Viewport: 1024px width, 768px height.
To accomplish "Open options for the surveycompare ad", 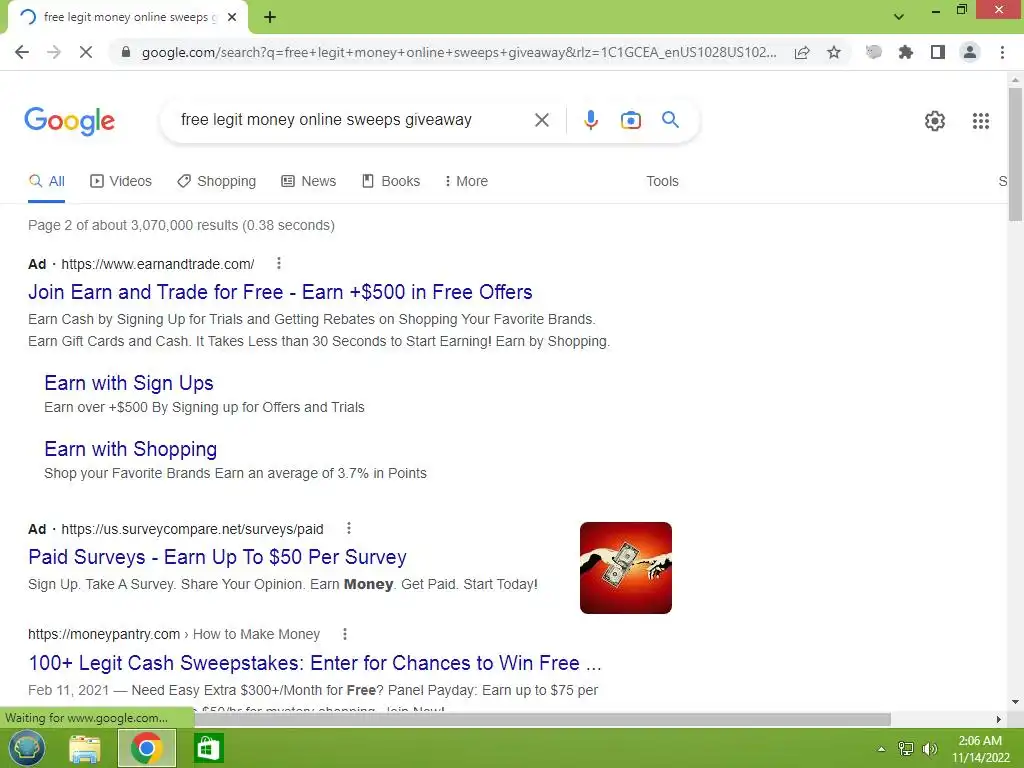I will tap(349, 528).
